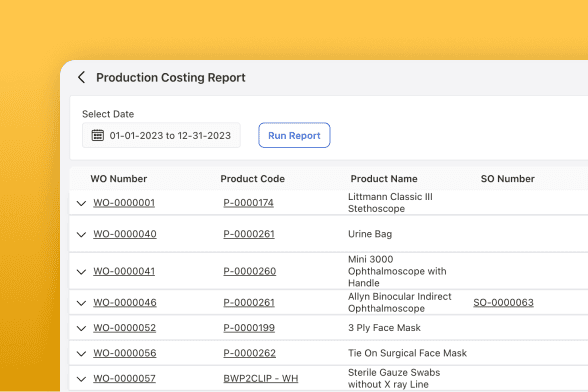Go back using the left arrow icon
Viewport: 588px width, 392px height.
[81, 77]
